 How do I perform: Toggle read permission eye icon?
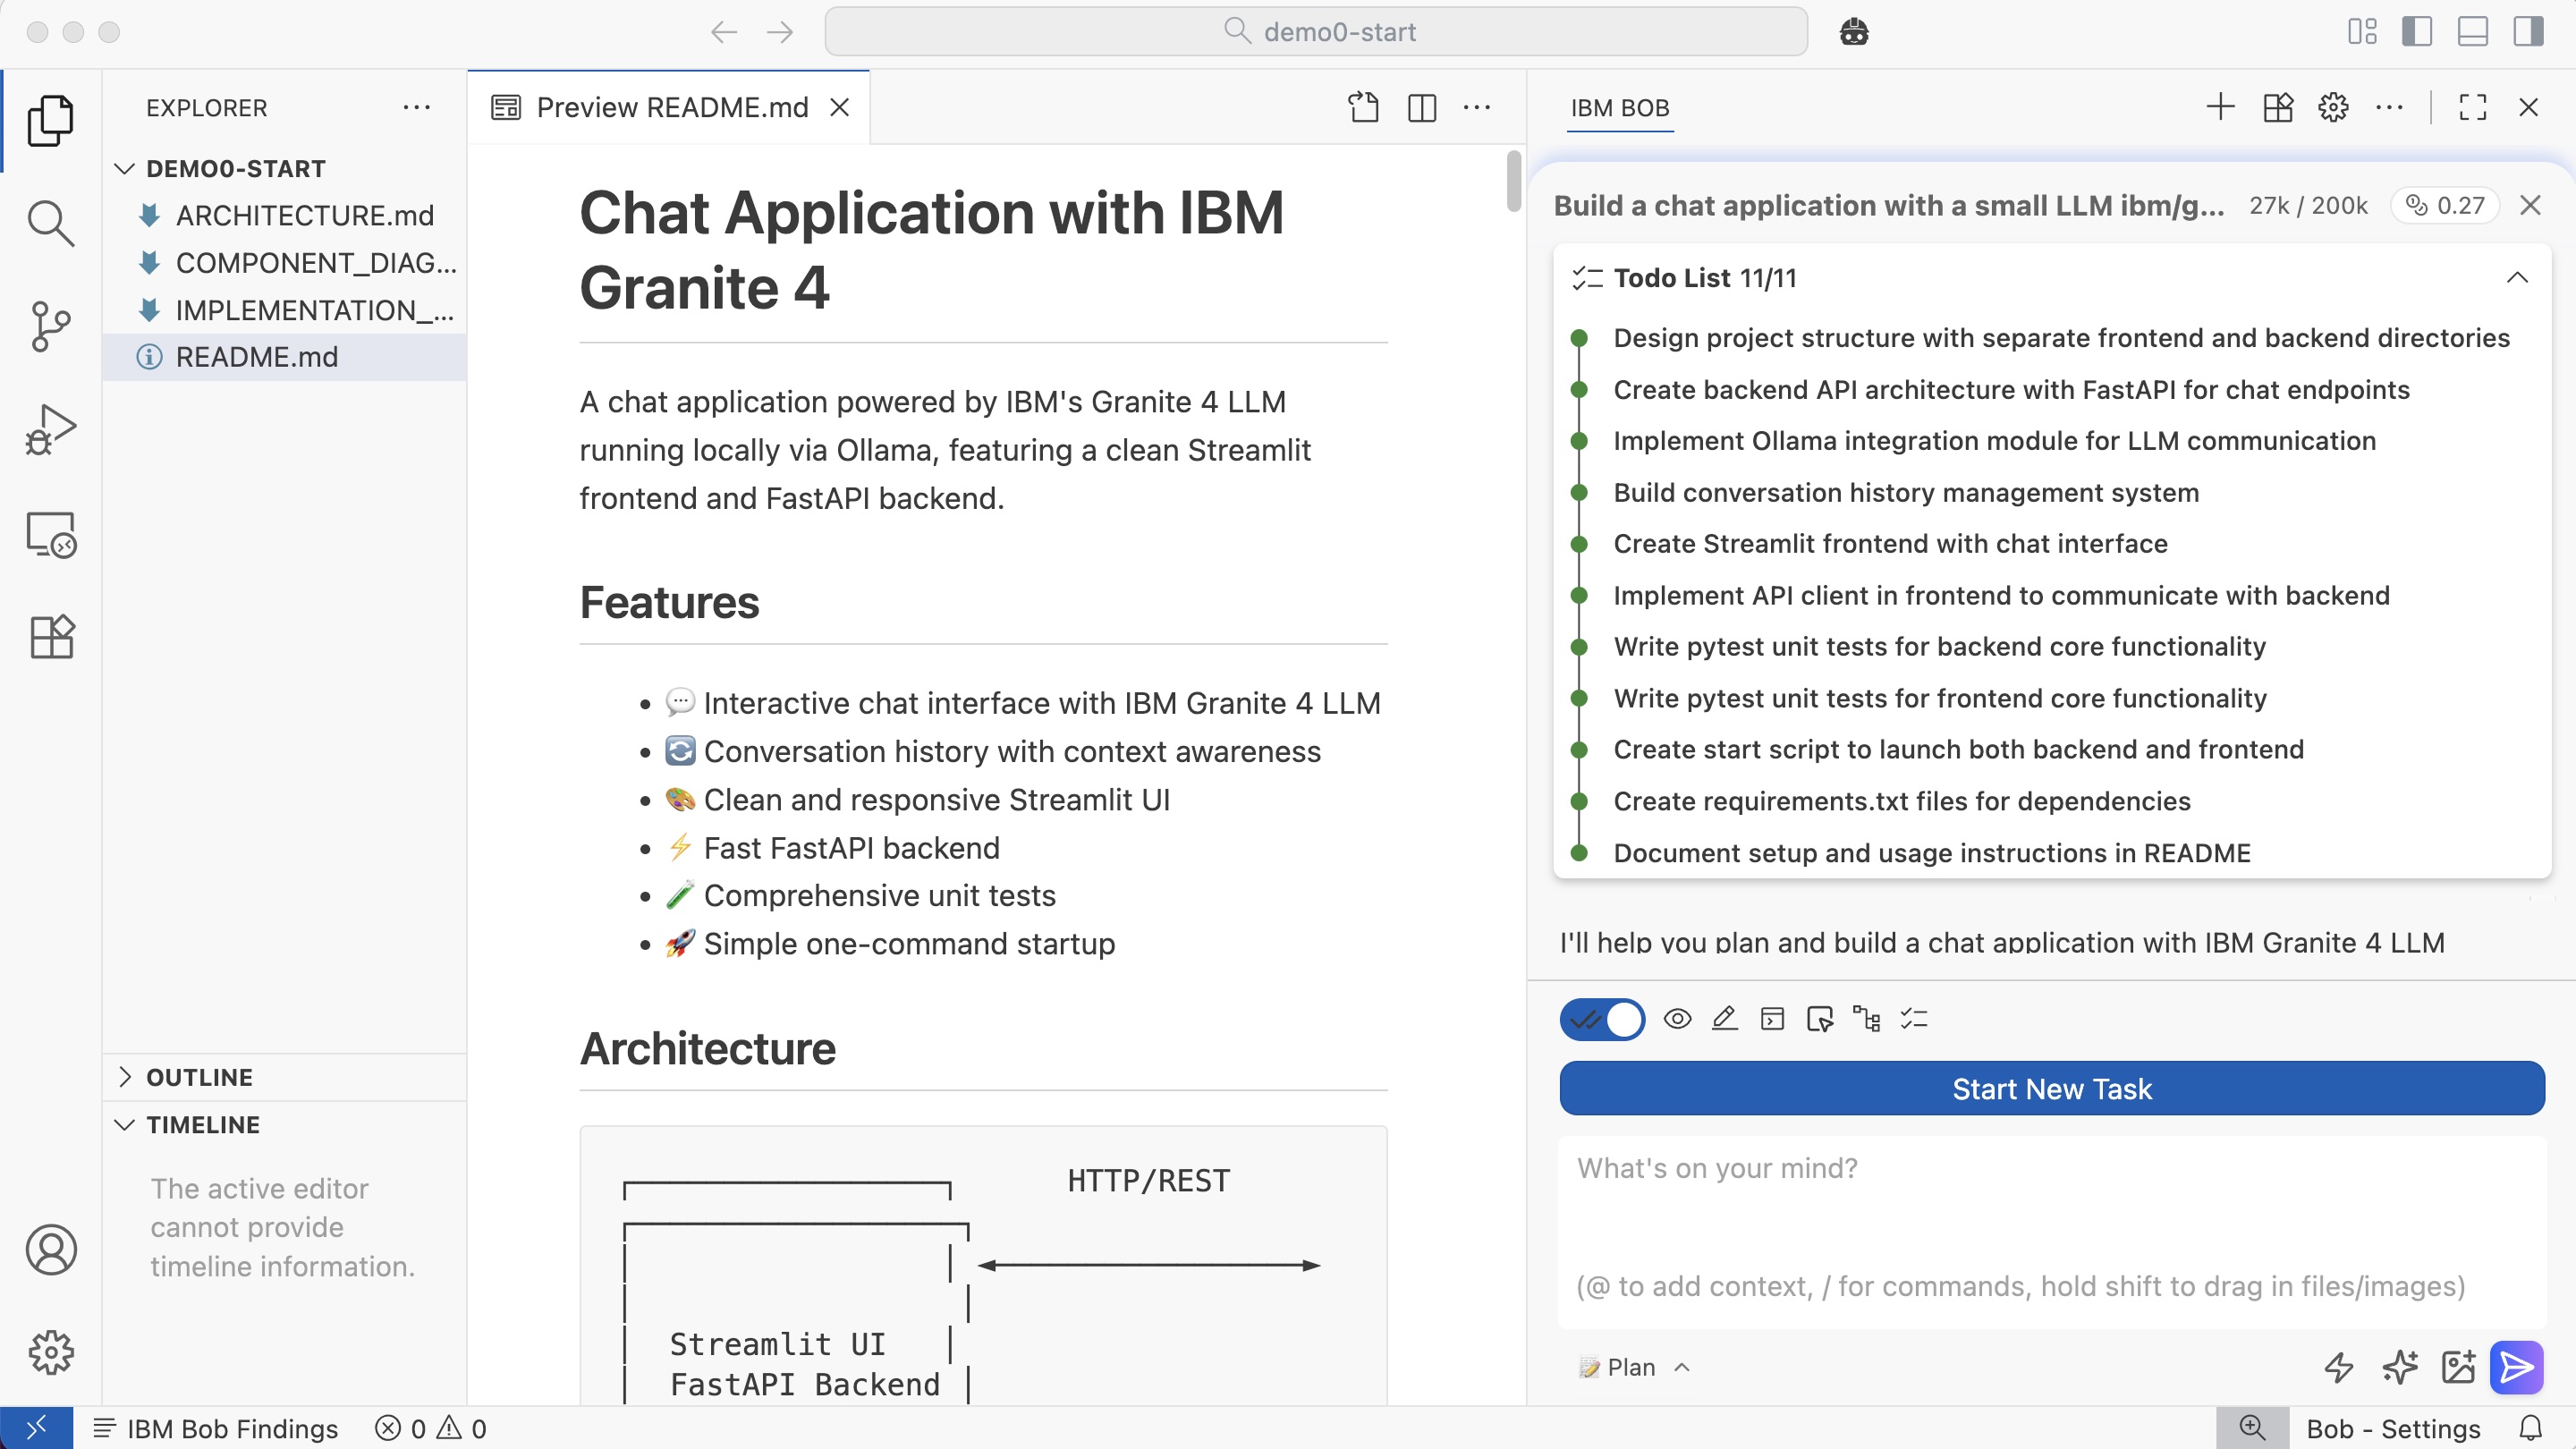click(x=1677, y=1019)
